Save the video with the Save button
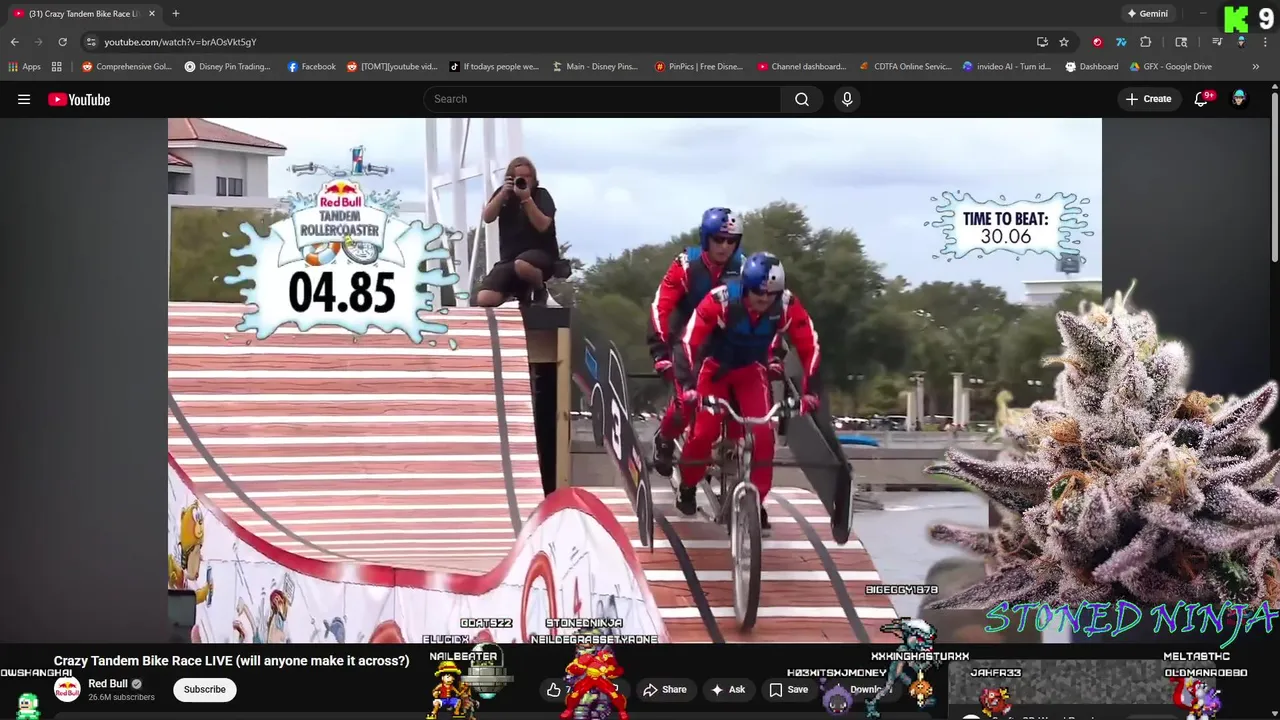Screen dimensions: 1280x720 tap(788, 689)
